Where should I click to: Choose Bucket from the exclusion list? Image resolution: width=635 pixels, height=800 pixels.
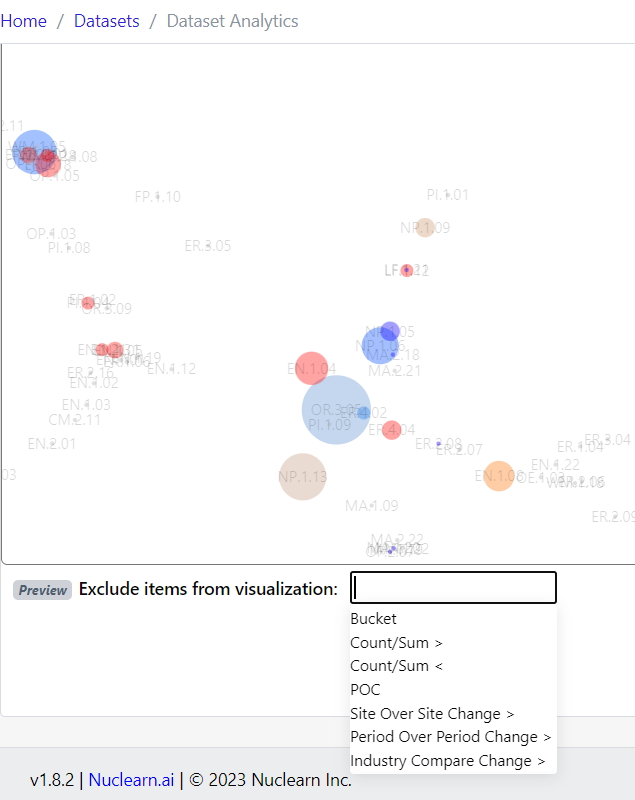[x=373, y=618]
